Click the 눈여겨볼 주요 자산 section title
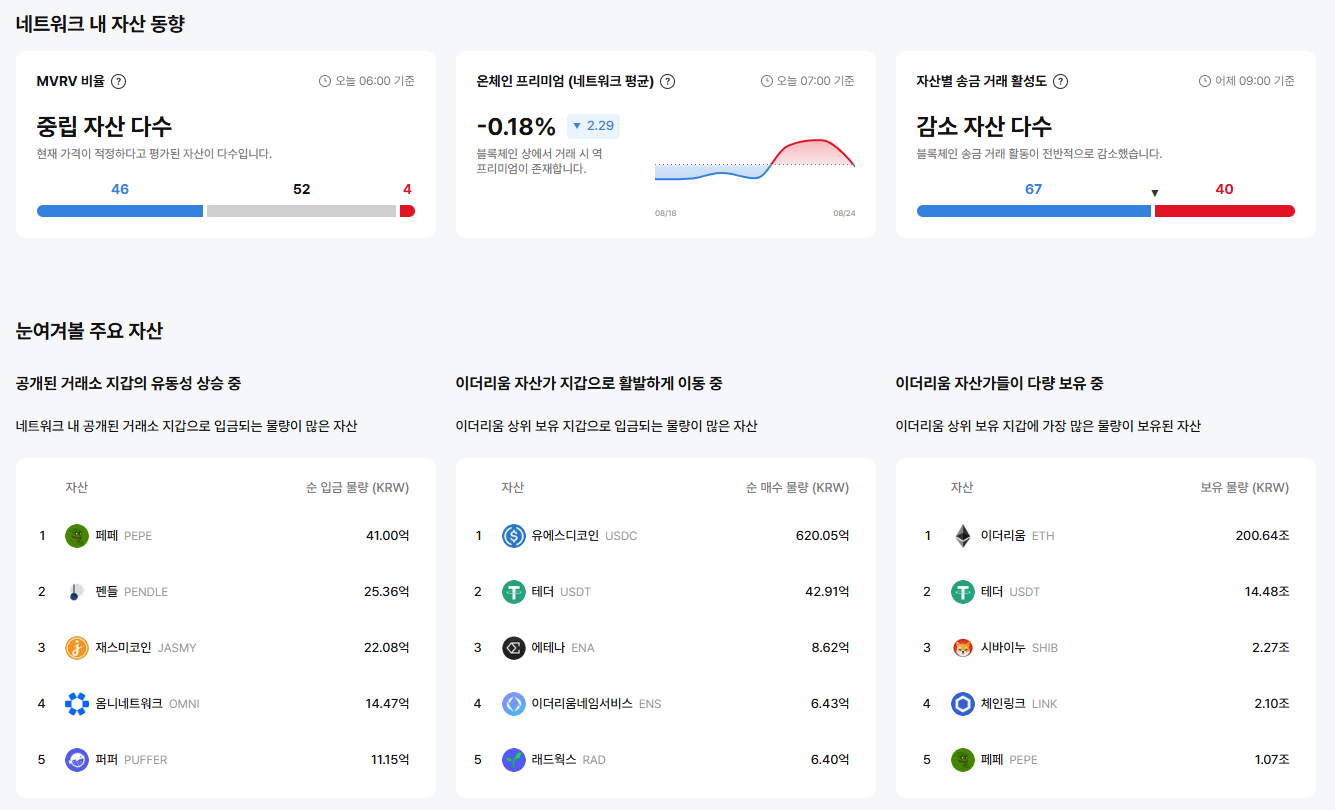 pos(89,331)
